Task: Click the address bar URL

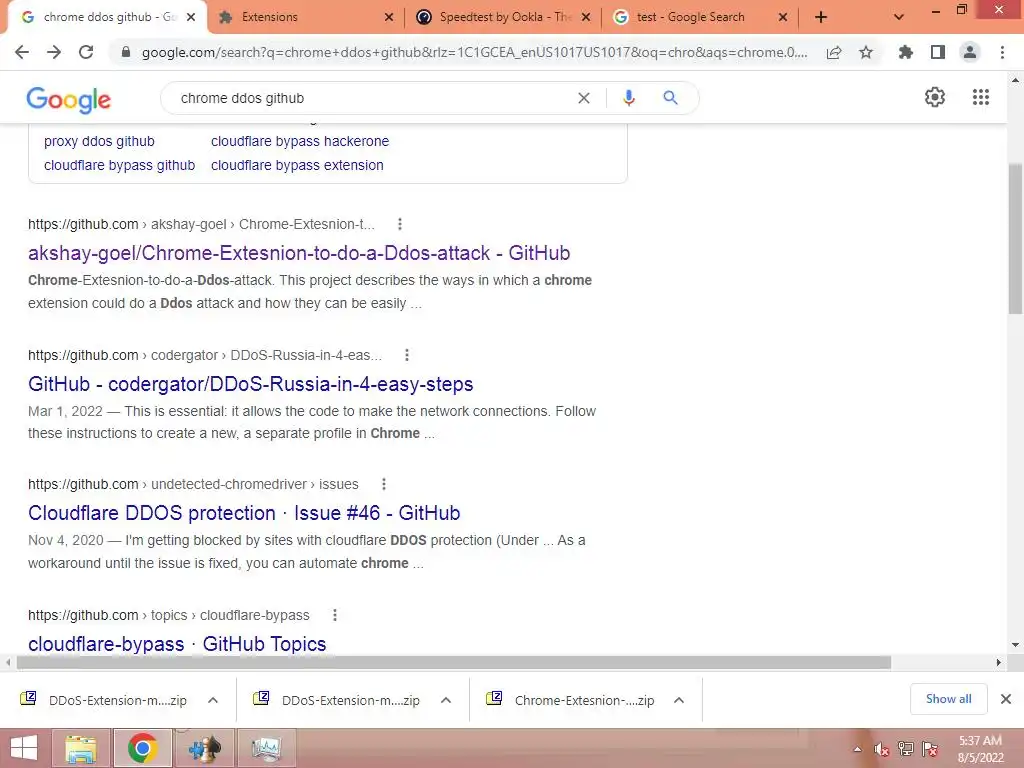Action: 475,52
